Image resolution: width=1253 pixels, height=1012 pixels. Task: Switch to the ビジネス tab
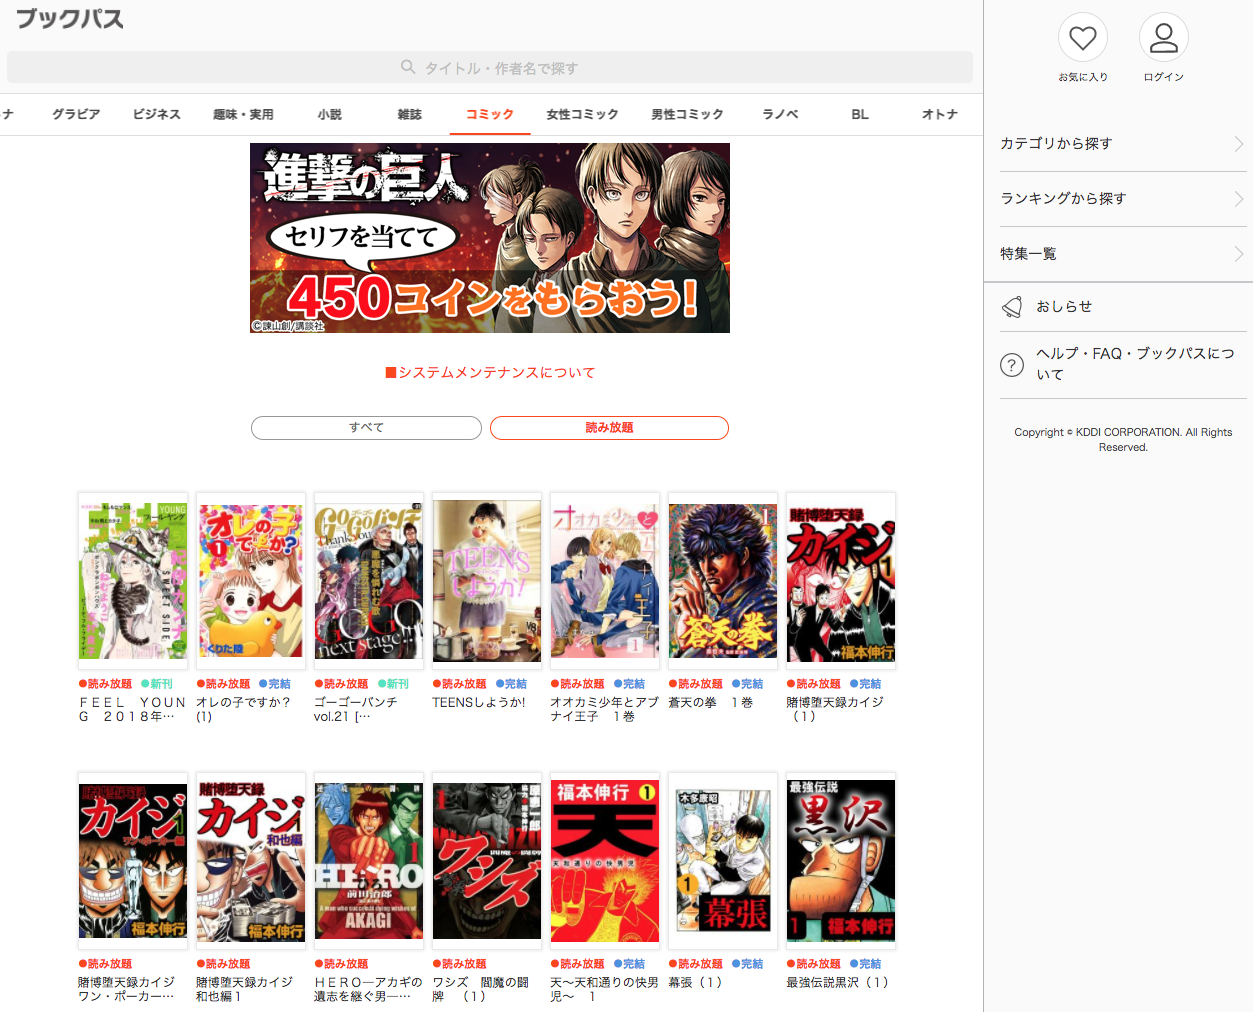point(157,114)
